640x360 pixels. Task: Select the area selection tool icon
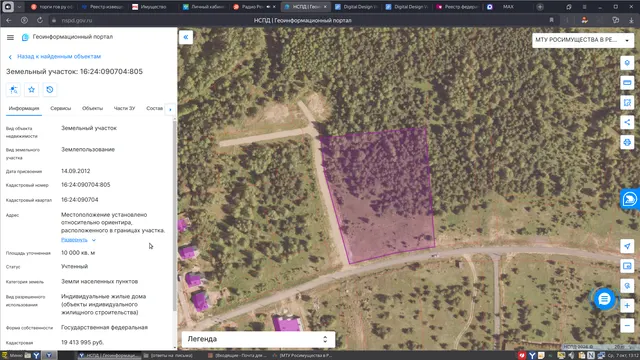627,102
